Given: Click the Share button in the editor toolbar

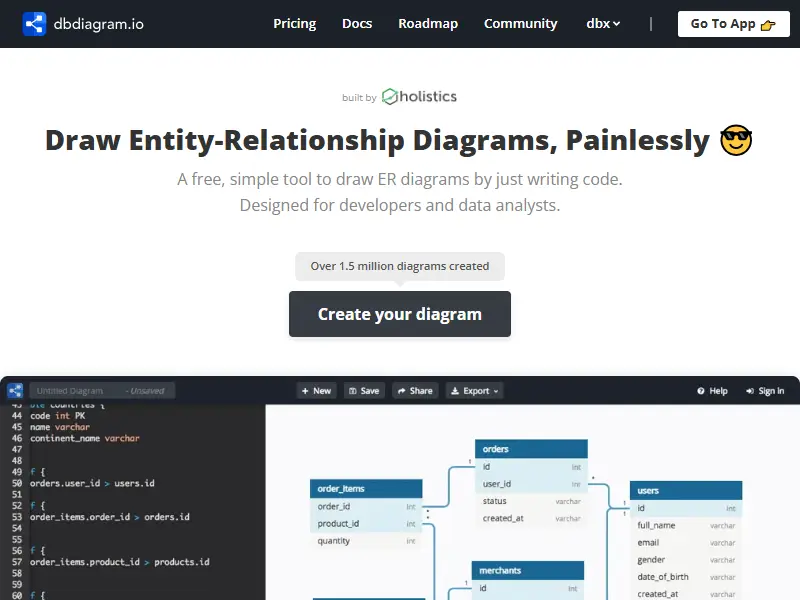Looking at the screenshot, I should tap(415, 391).
